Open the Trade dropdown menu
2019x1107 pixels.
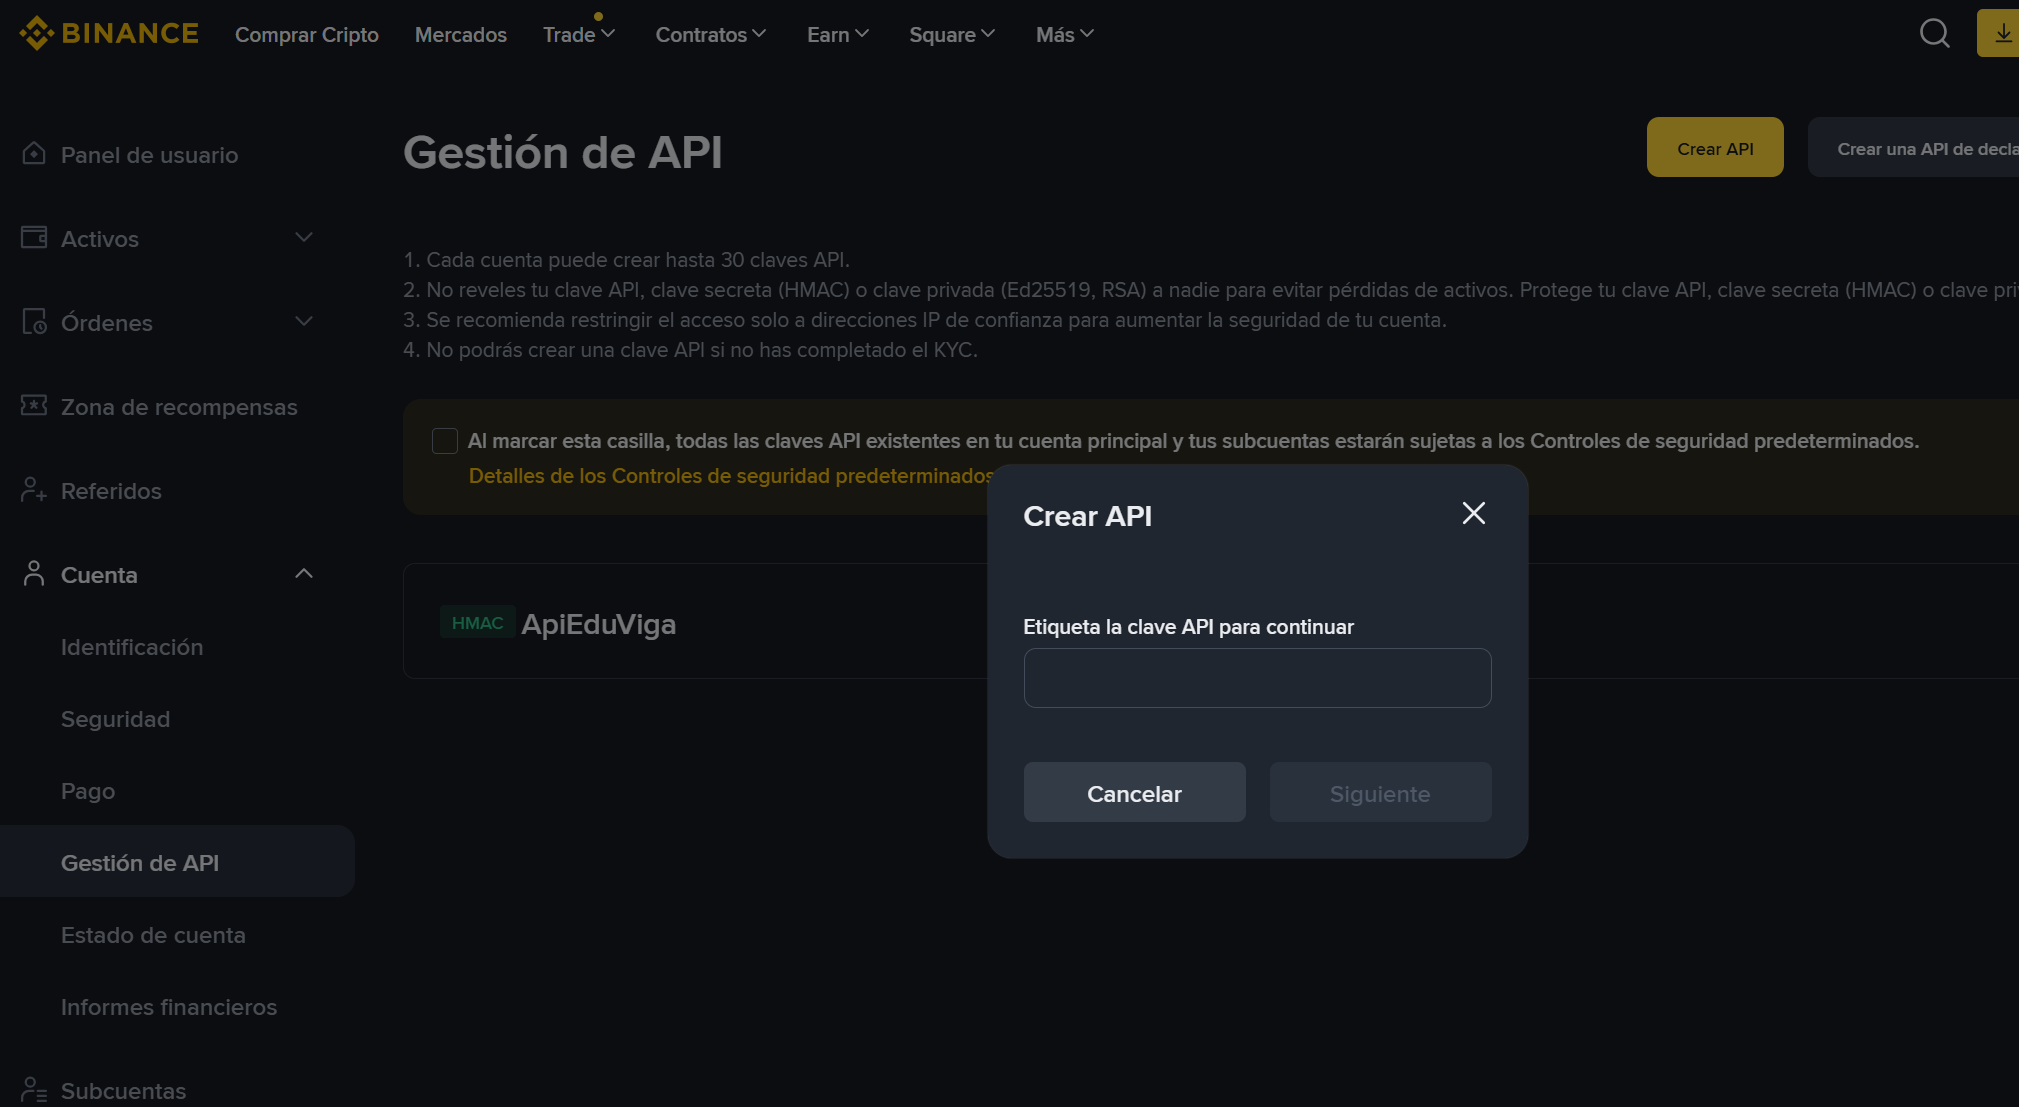point(578,35)
